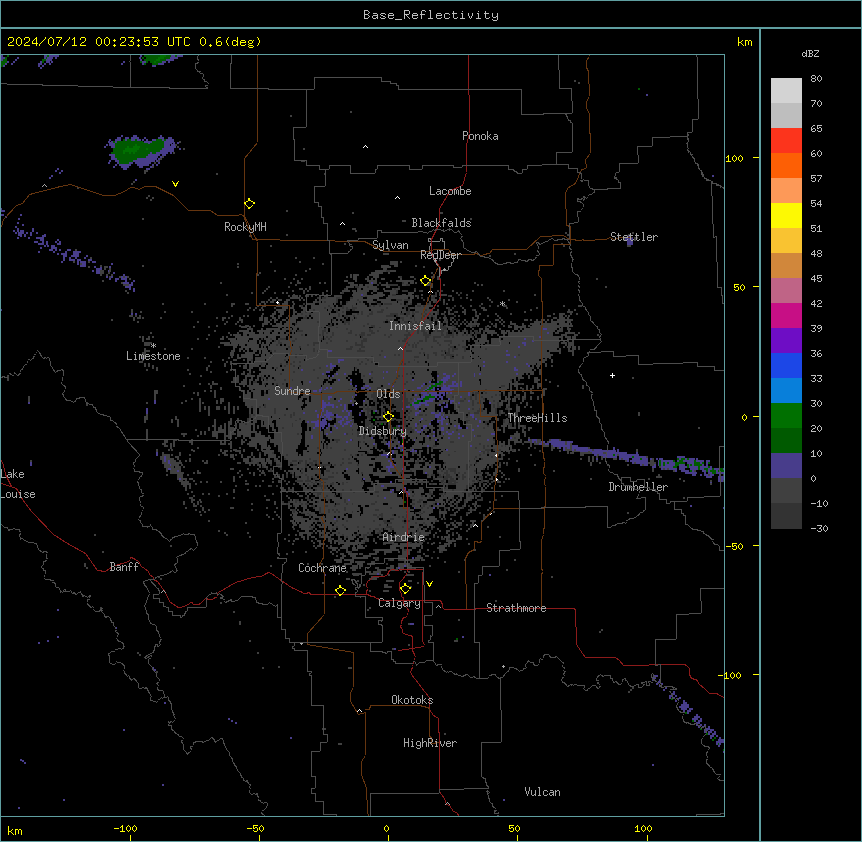Click the yellow marker above Calgary label
This screenshot has height=842, width=862.
pos(405,589)
